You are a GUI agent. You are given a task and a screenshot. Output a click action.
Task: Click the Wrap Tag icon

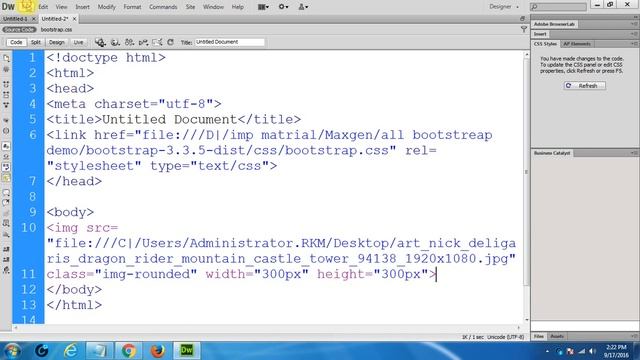pyautogui.click(x=6, y=213)
